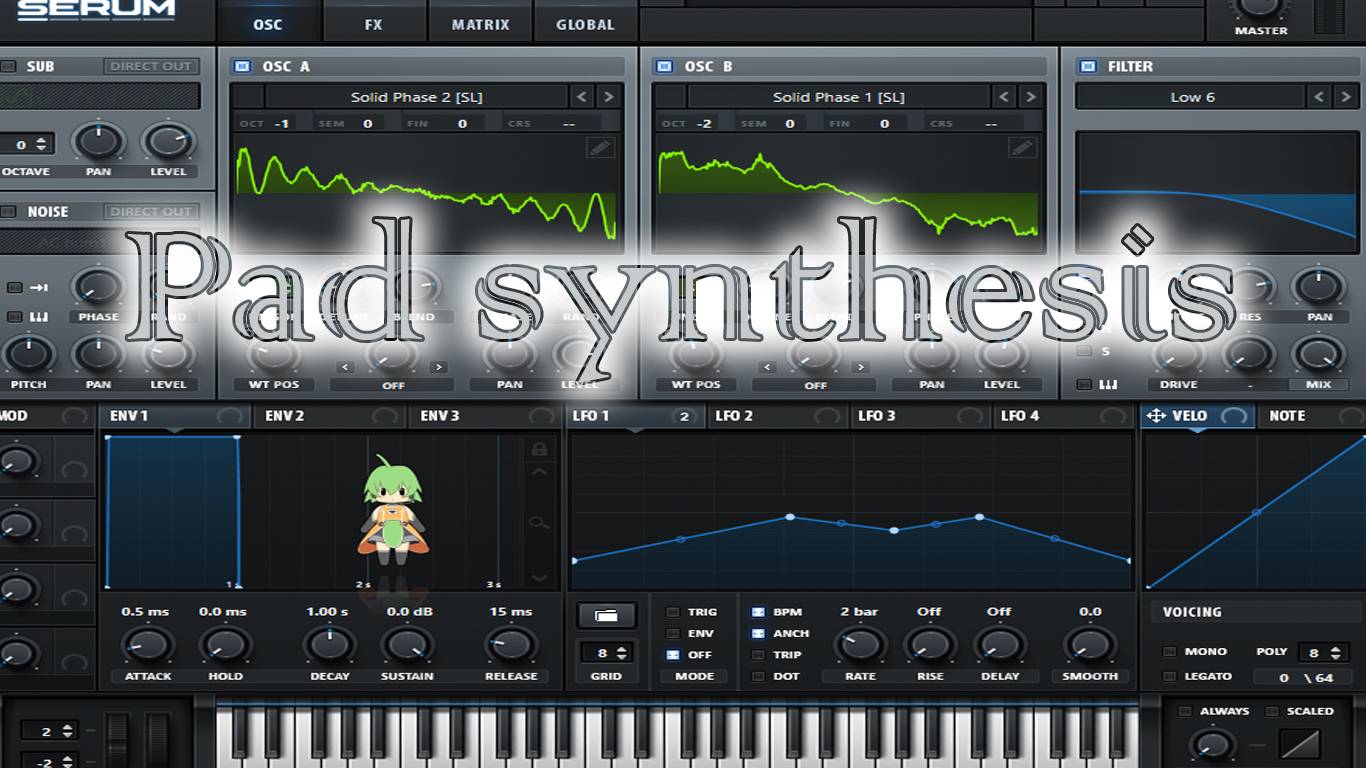Screen dimensions: 1366x768
Task: Open OSC A warp mode OFF menu
Action: tap(392, 385)
